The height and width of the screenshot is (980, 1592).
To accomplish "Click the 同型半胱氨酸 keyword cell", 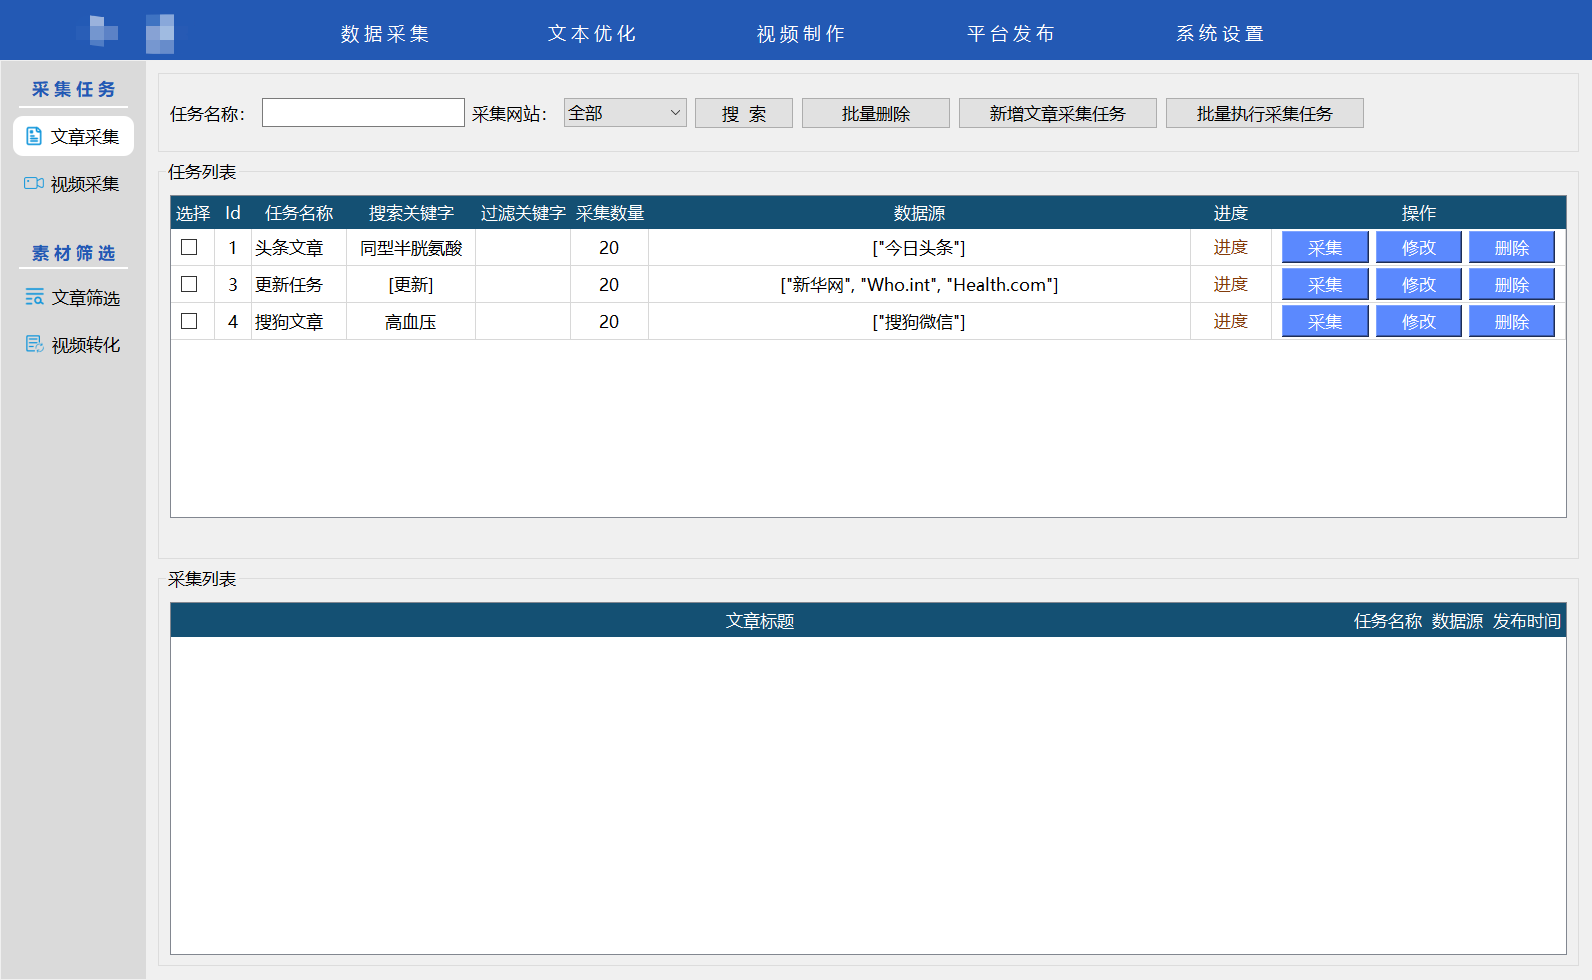I will coord(411,248).
